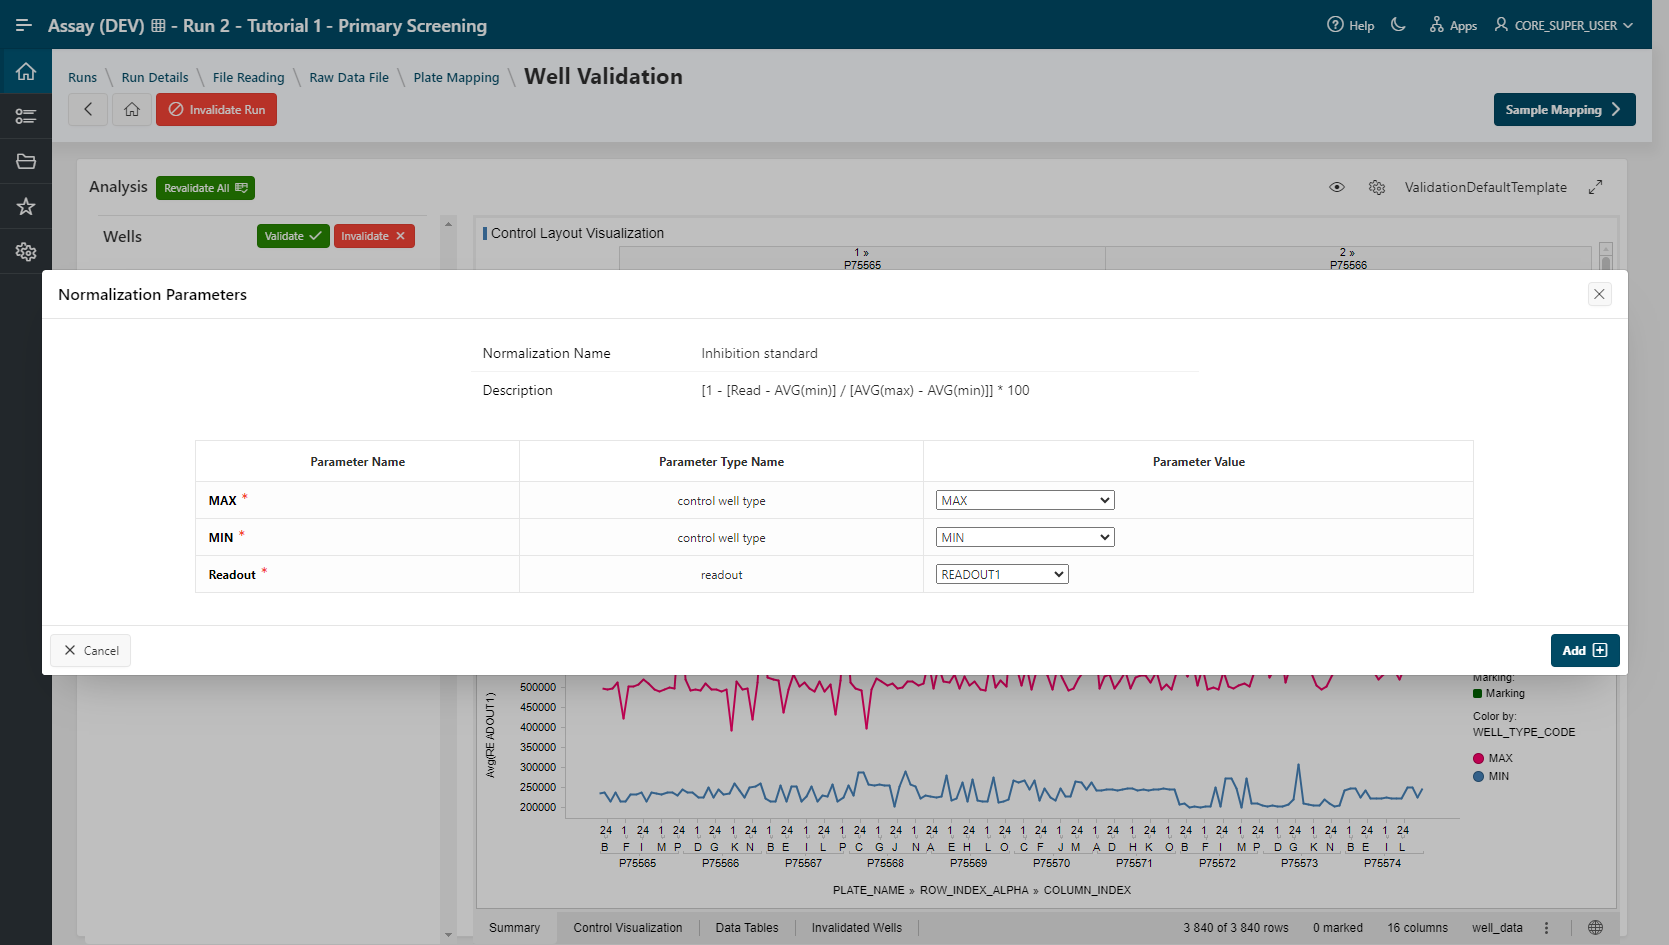
Task: Click the red Invalidate wells button
Action: [374, 236]
